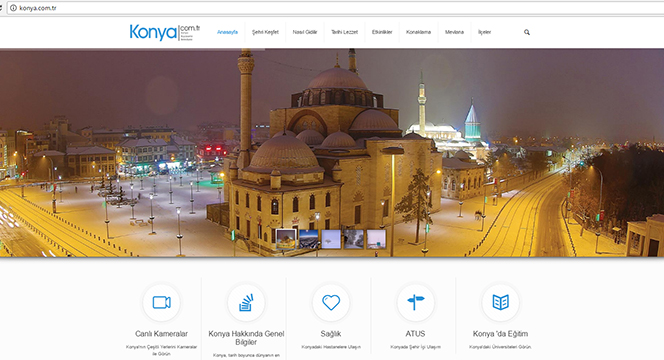Click the Konya Hakkında Genel Bilgiler heading
Screen dimensions: 664x360
click(246, 338)
